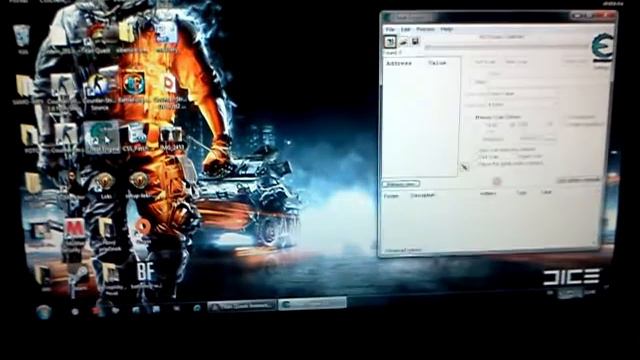Select the red M desktop icon
This screenshot has height=360, width=640.
coord(74,234)
